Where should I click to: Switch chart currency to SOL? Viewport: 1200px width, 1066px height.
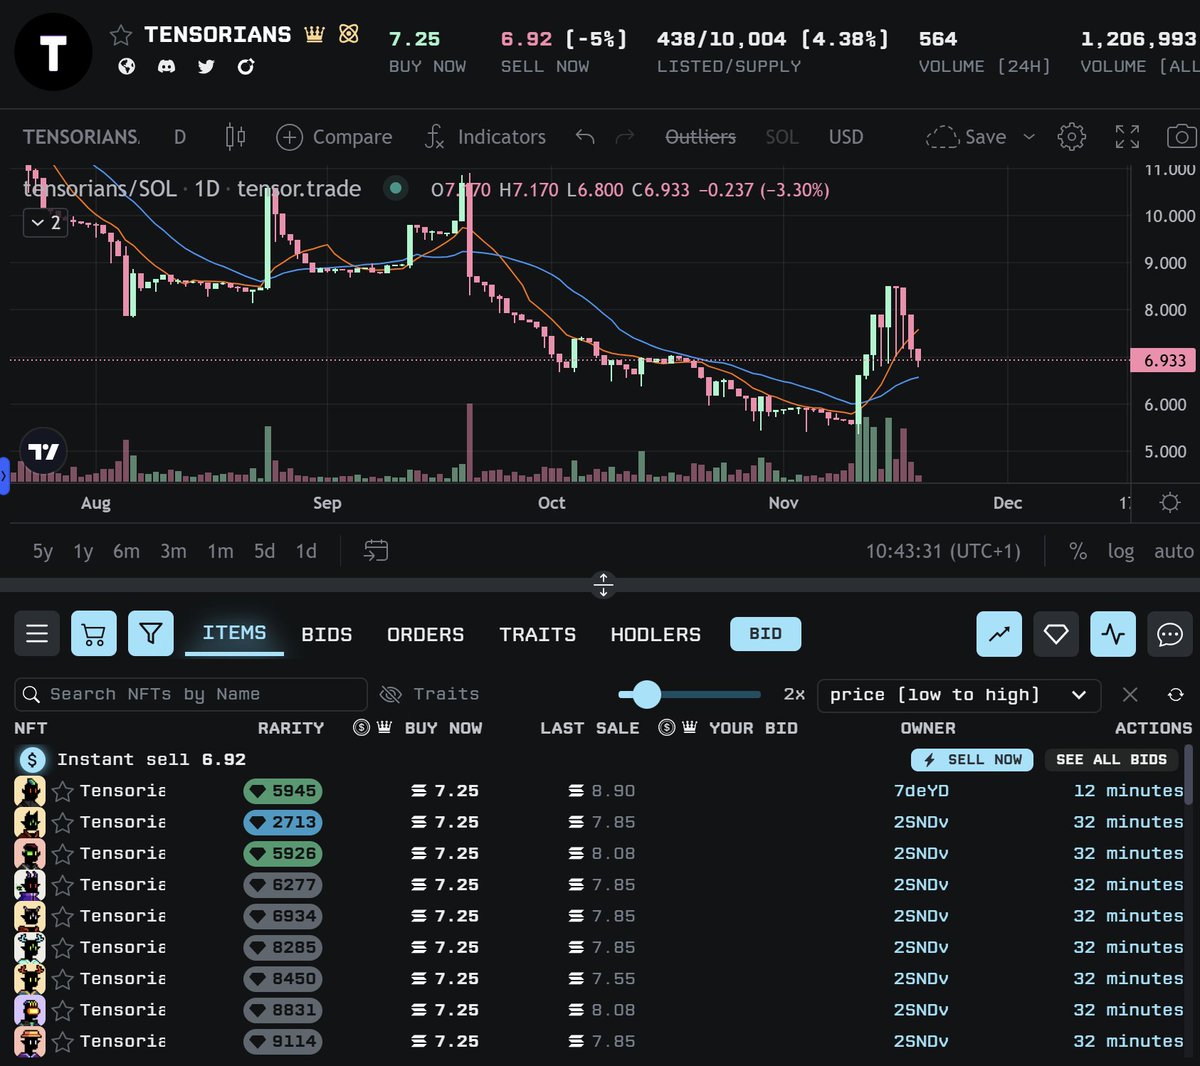click(x=782, y=137)
